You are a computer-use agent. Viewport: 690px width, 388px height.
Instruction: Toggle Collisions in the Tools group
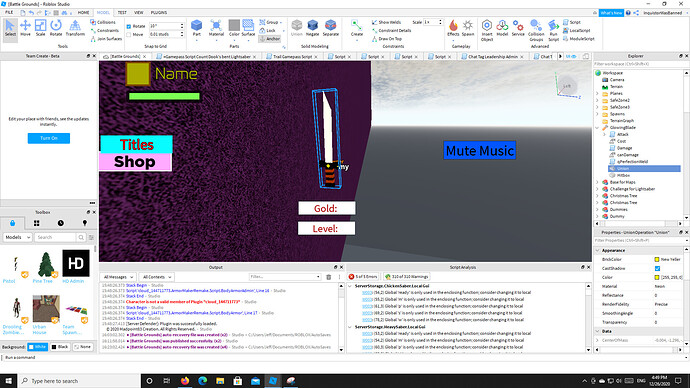pyautogui.click(x=103, y=22)
